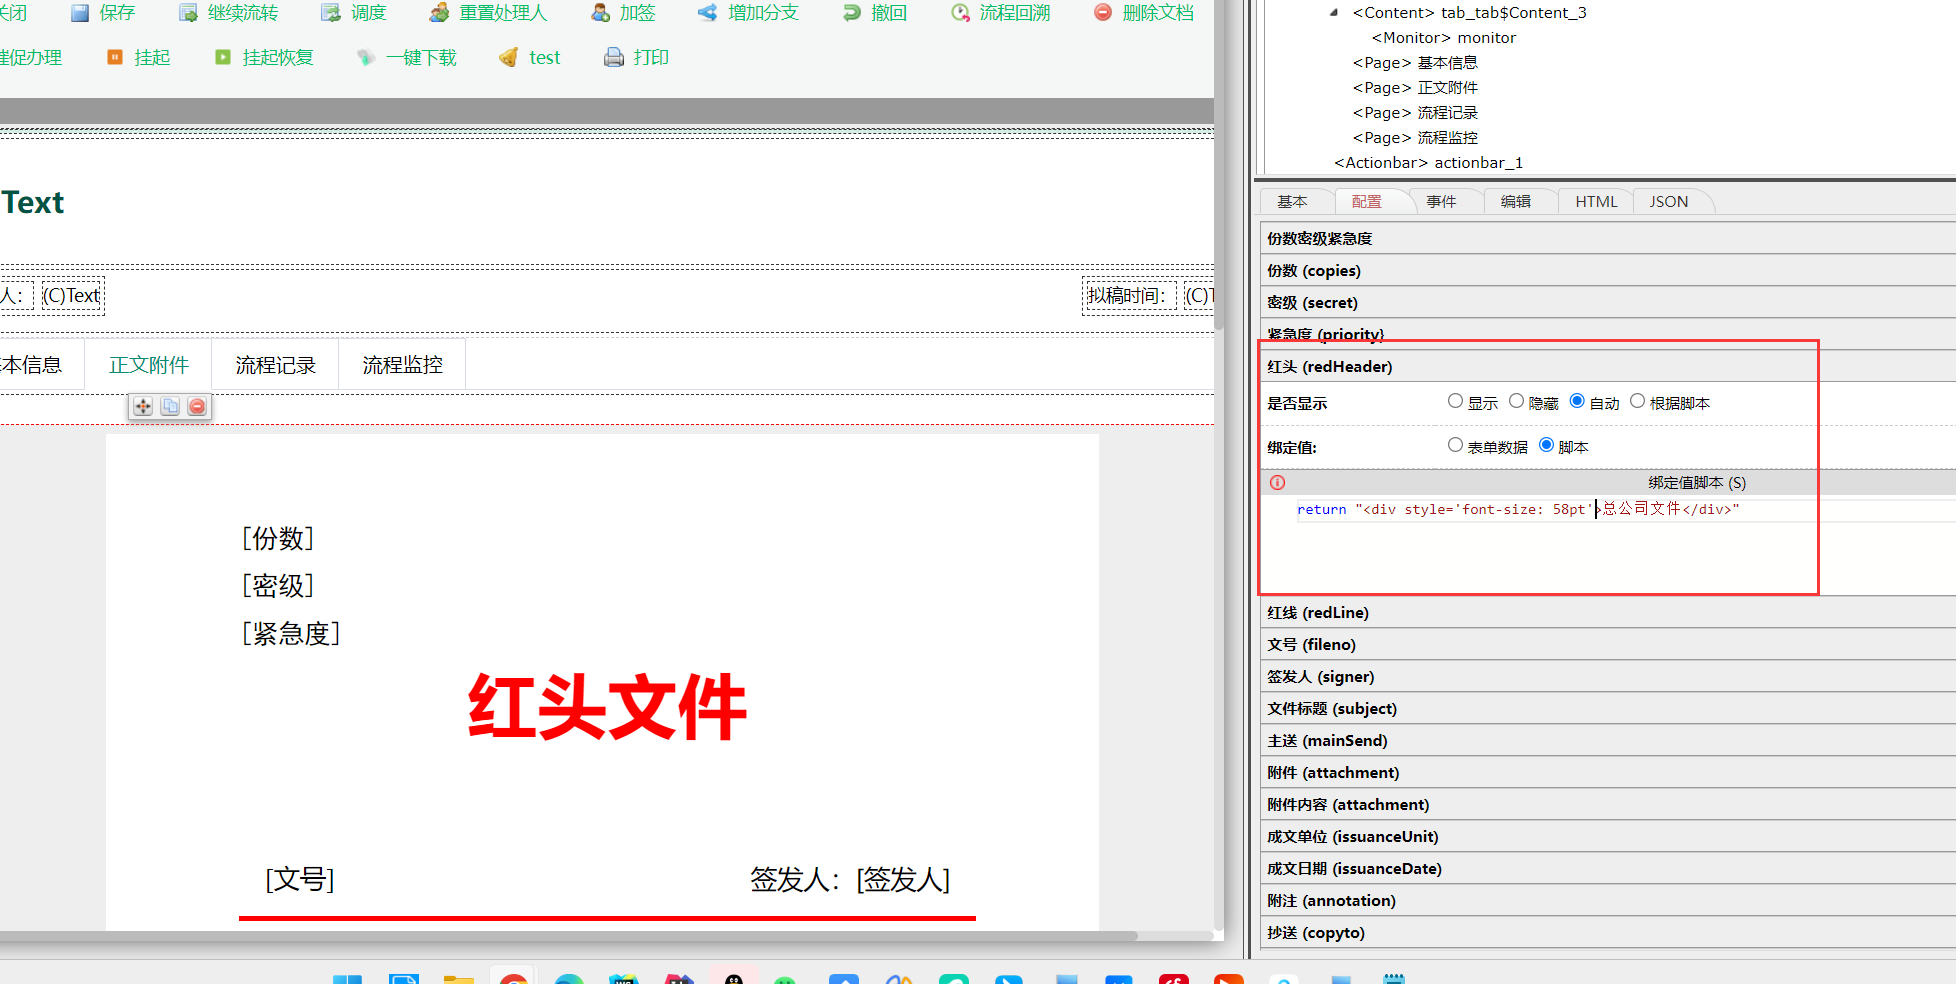
Task: Click the 保存 save icon in the toolbar
Action: coord(80,13)
